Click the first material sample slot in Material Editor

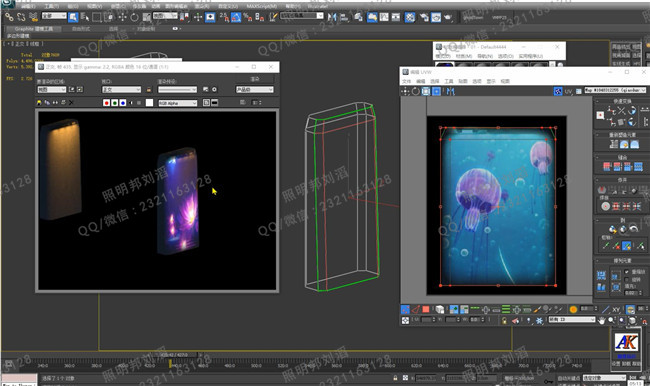click(x=444, y=64)
